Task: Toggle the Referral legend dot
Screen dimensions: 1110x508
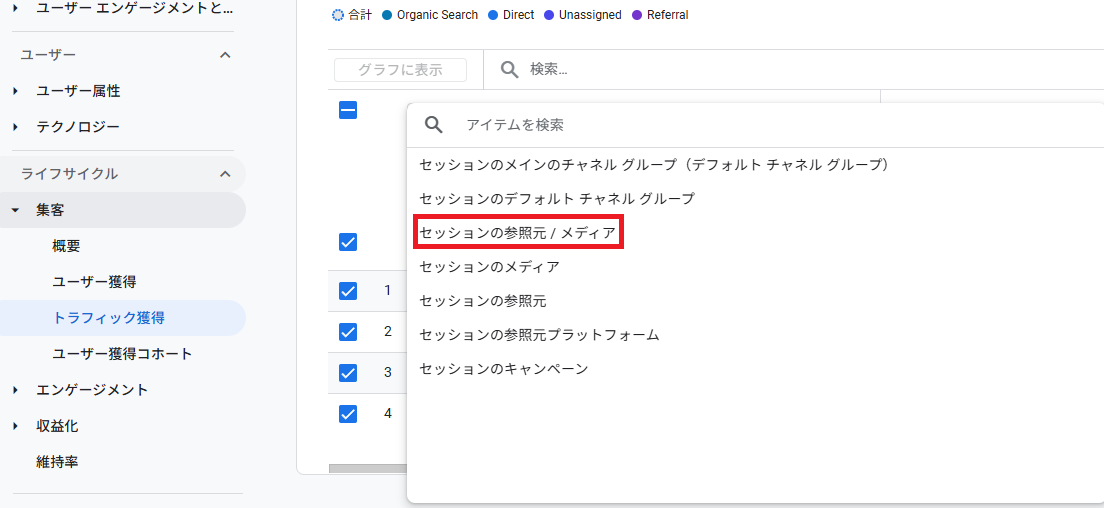Action: coord(636,15)
